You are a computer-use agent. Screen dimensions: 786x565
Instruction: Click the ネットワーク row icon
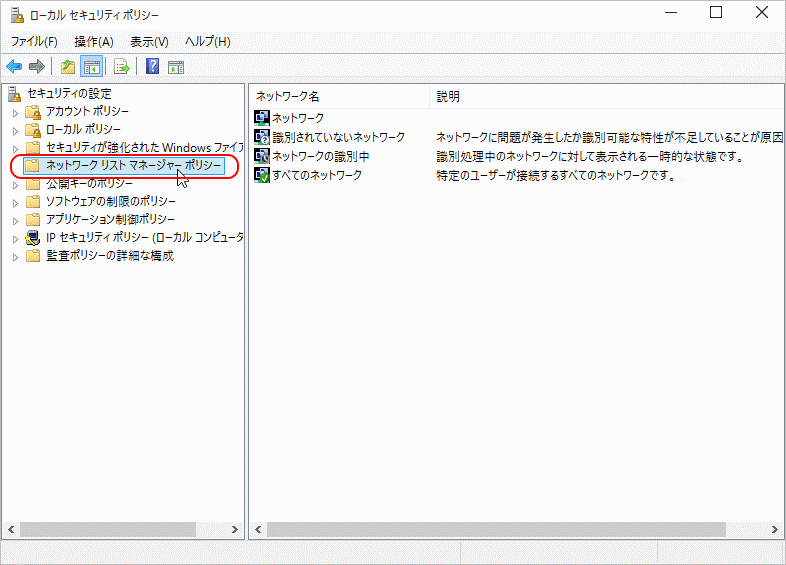(262, 118)
